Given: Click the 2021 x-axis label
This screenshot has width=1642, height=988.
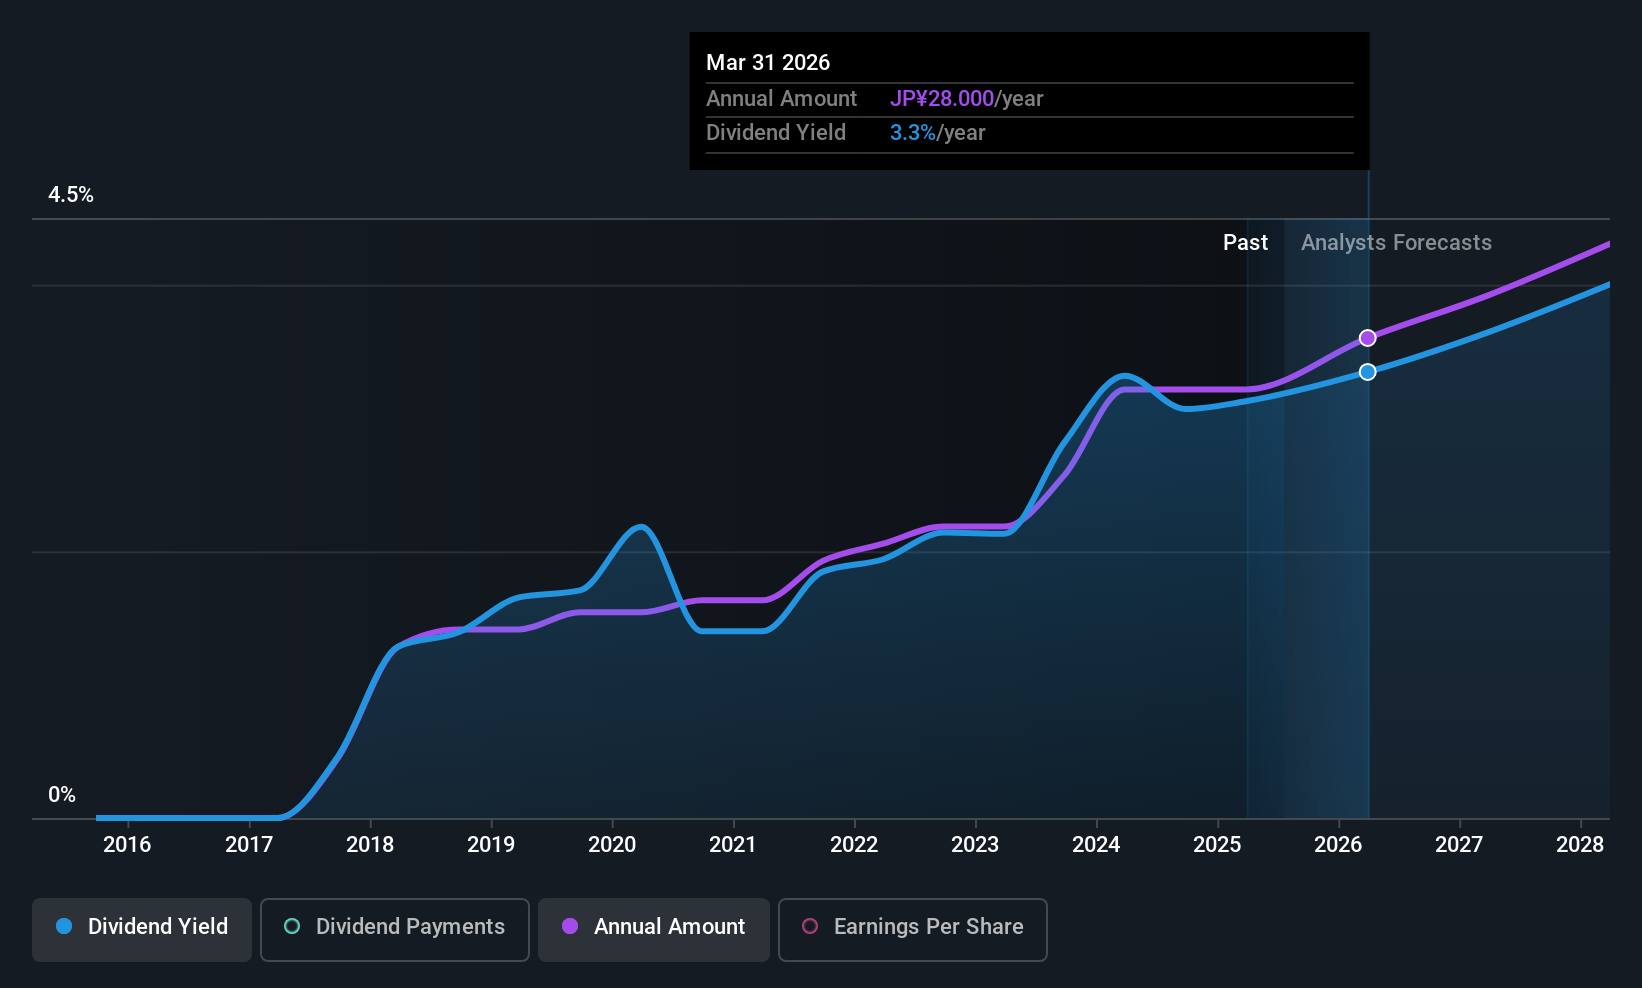Looking at the screenshot, I should (x=733, y=845).
